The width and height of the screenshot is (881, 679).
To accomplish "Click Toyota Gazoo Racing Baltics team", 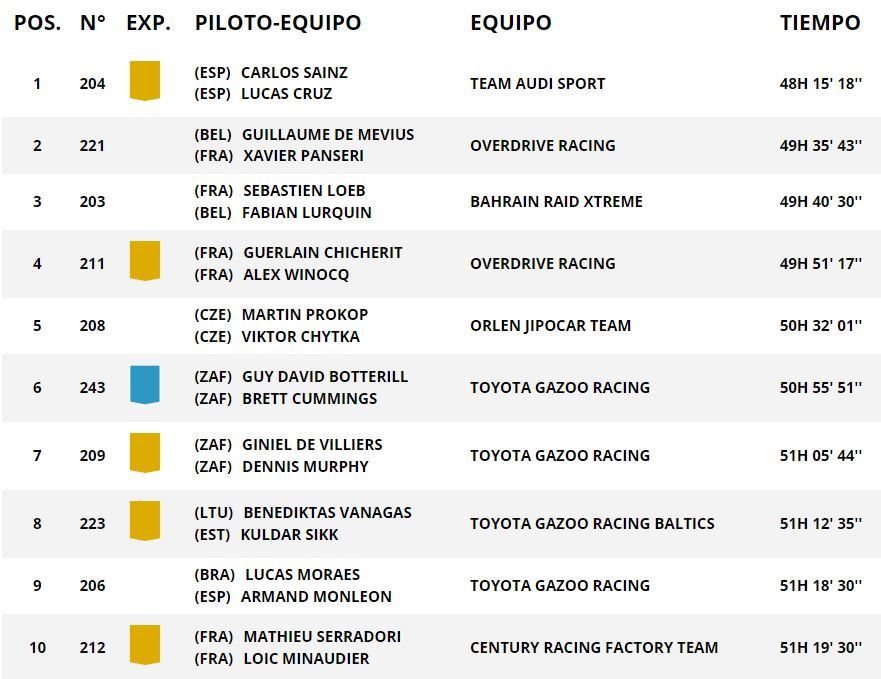I will click(x=592, y=523).
